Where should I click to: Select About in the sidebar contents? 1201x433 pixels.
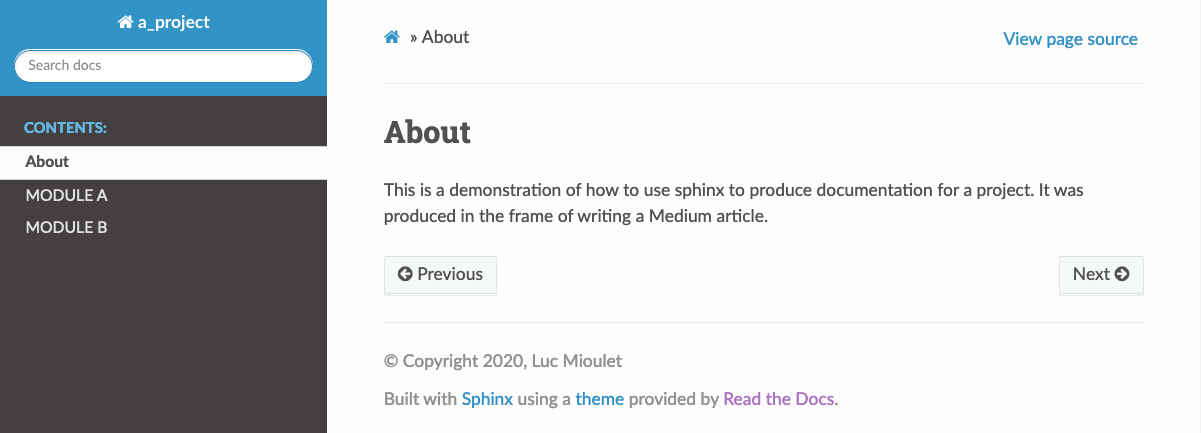point(163,161)
